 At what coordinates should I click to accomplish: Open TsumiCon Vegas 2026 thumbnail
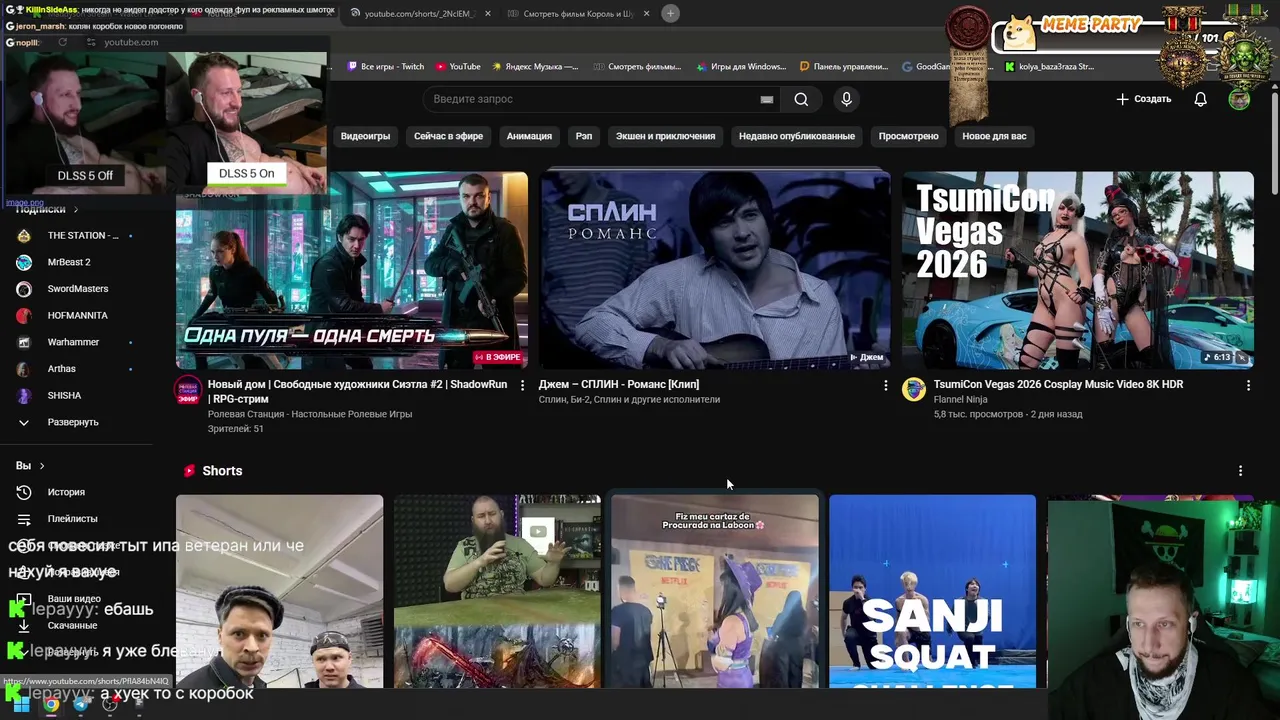tap(1078, 271)
